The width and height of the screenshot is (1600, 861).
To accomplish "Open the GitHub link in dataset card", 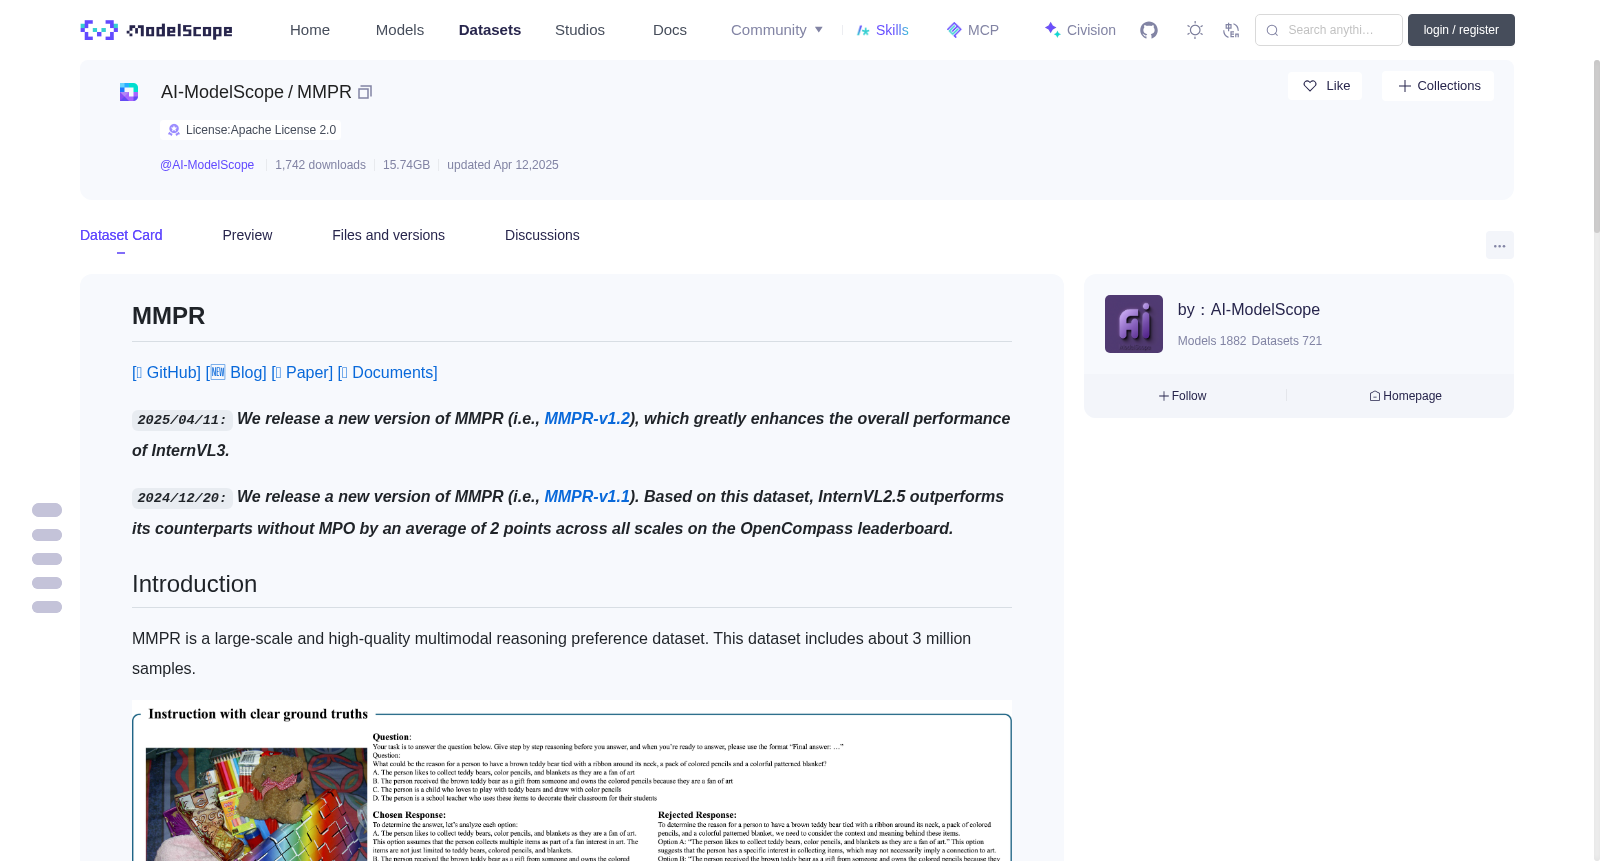I will (166, 372).
